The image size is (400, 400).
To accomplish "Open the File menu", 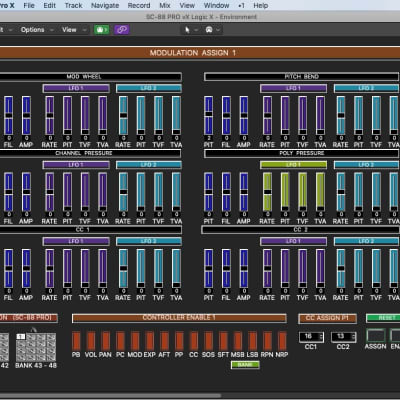I will [x=29, y=6].
